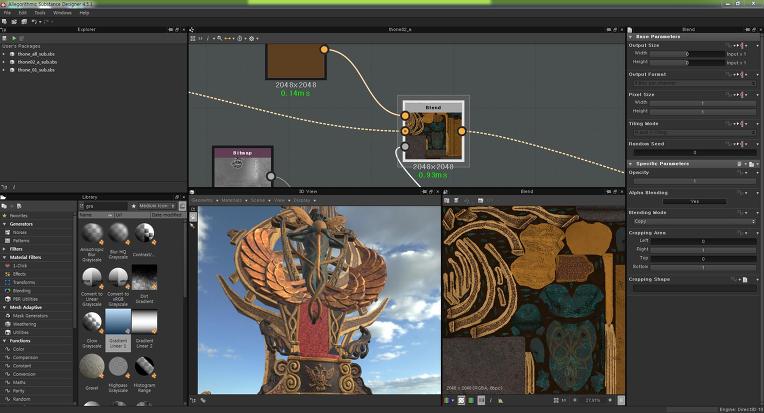
Task: Collapse the Generators library category
Action: pos(4,224)
